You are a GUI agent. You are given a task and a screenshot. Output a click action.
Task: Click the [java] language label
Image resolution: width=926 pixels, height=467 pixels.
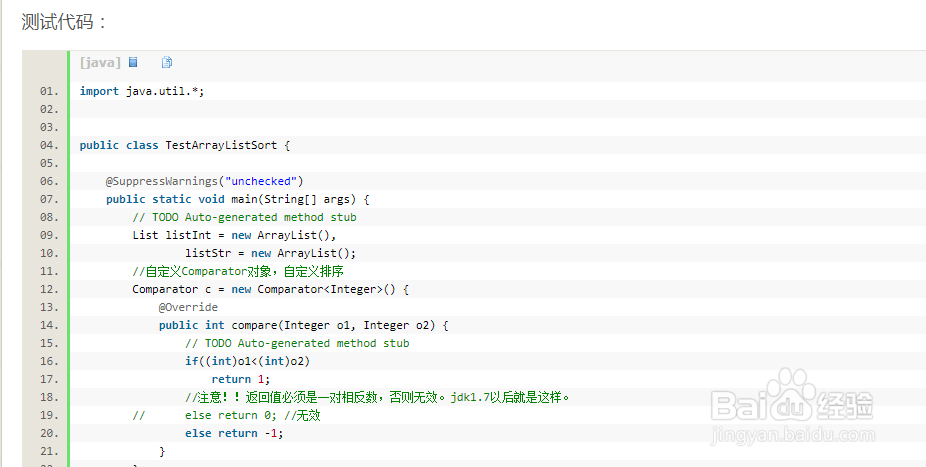(x=100, y=62)
